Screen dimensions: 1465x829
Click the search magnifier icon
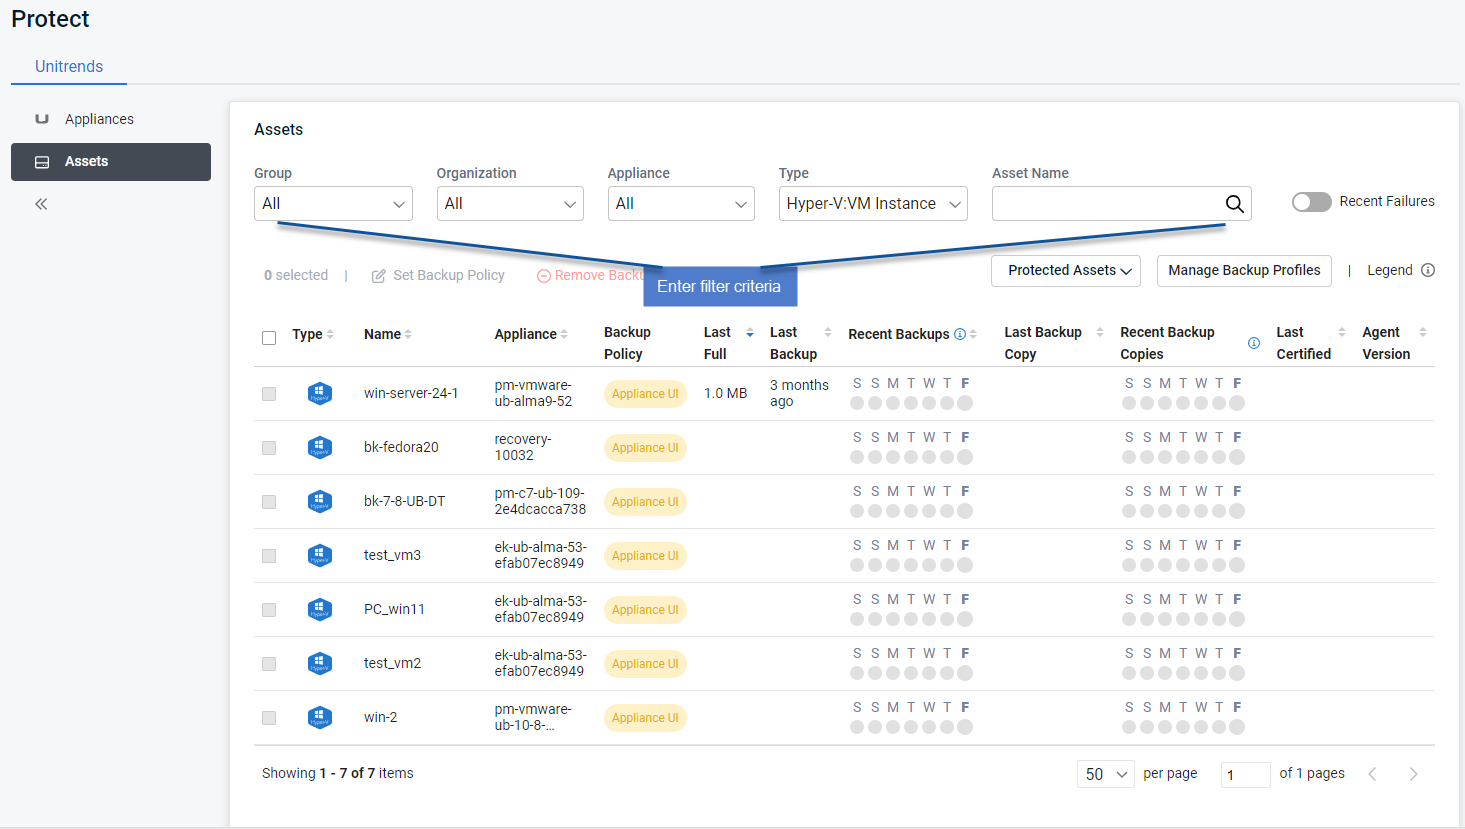pos(1235,204)
